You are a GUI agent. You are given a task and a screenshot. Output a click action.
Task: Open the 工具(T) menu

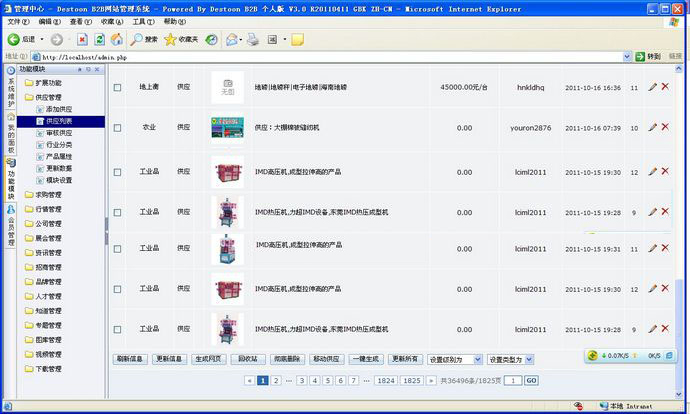tap(143, 21)
